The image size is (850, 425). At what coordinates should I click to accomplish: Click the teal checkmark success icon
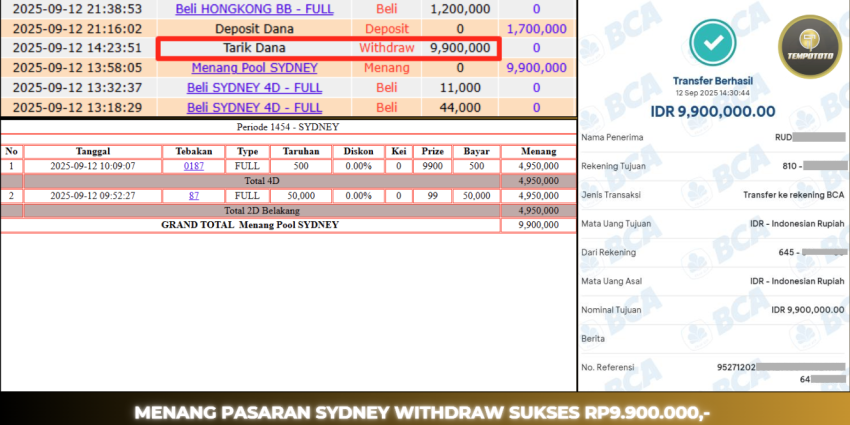pyautogui.click(x=712, y=42)
